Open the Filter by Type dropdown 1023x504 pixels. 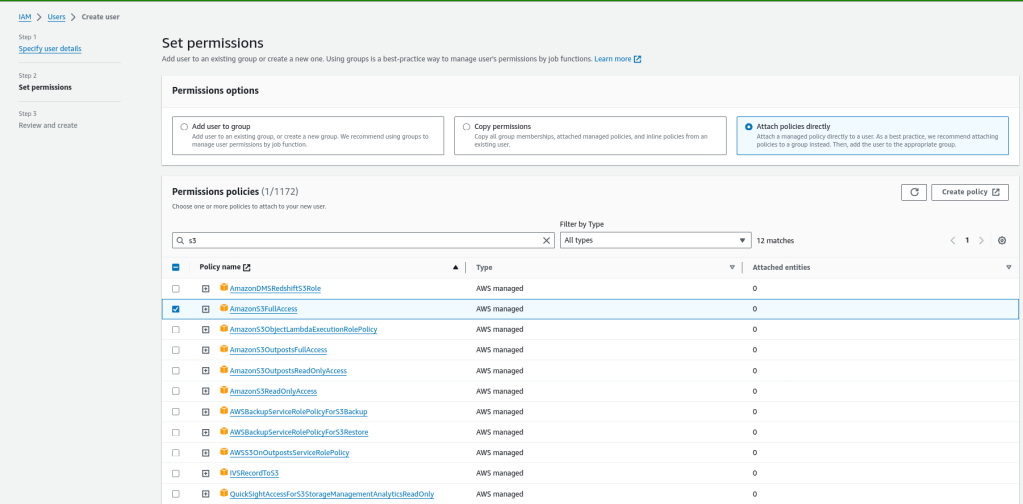(x=655, y=241)
